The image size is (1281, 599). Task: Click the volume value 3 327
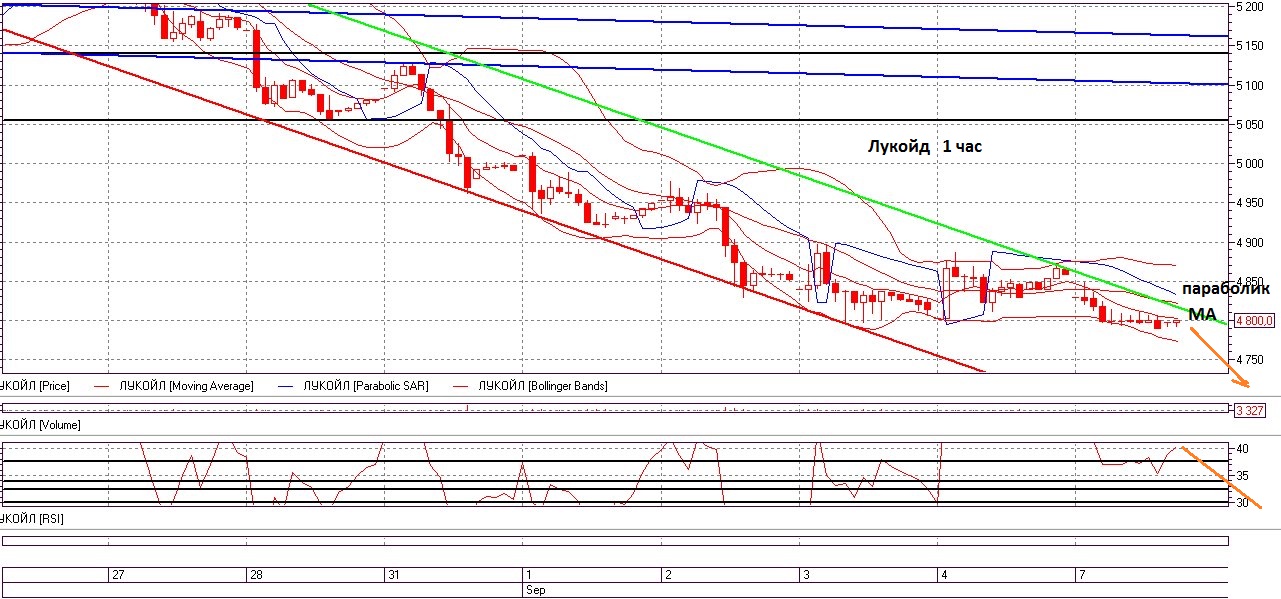coord(1250,411)
